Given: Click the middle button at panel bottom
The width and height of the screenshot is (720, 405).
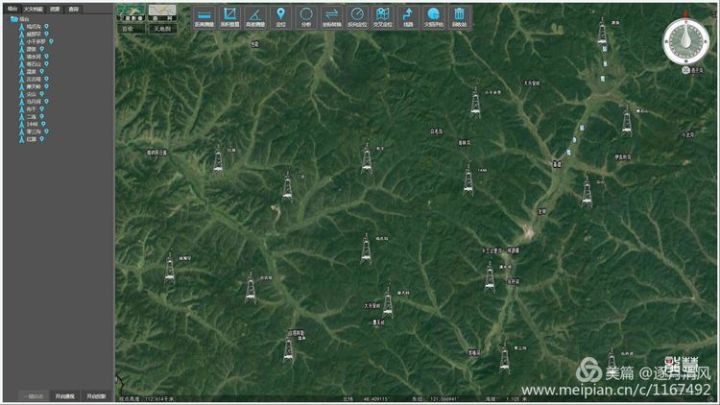Looking at the screenshot, I should pos(64,395).
